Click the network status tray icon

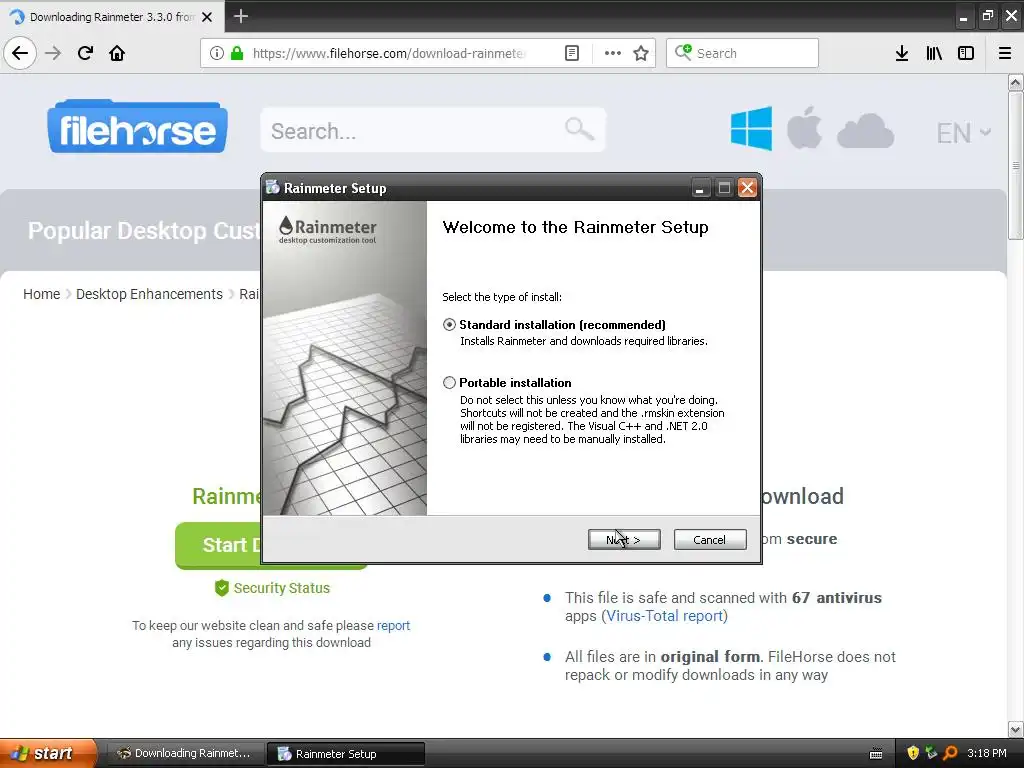931,753
